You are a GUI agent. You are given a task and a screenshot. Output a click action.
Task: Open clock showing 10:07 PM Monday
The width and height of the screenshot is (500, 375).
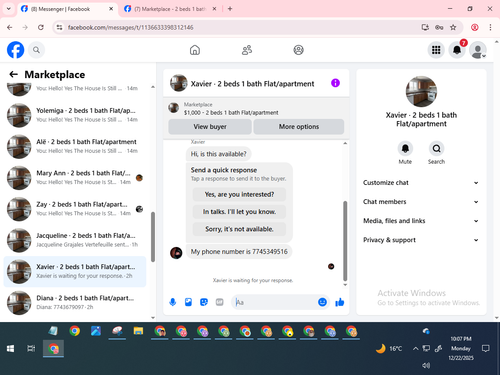coord(461,348)
